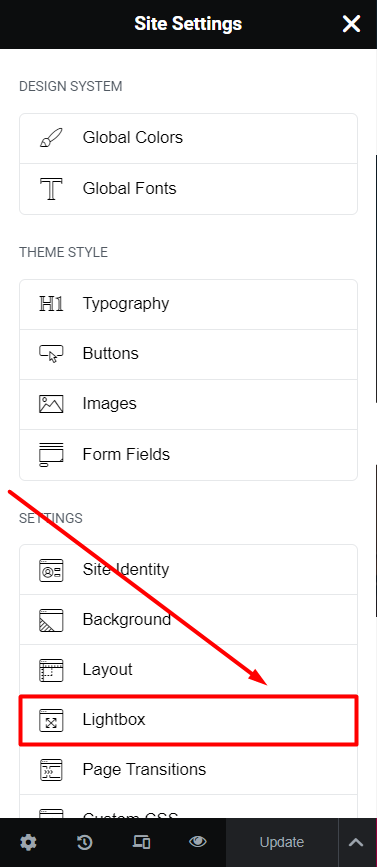This screenshot has height=867, width=377.
Task: Open the gear settings in bottom bar
Action: (28, 843)
